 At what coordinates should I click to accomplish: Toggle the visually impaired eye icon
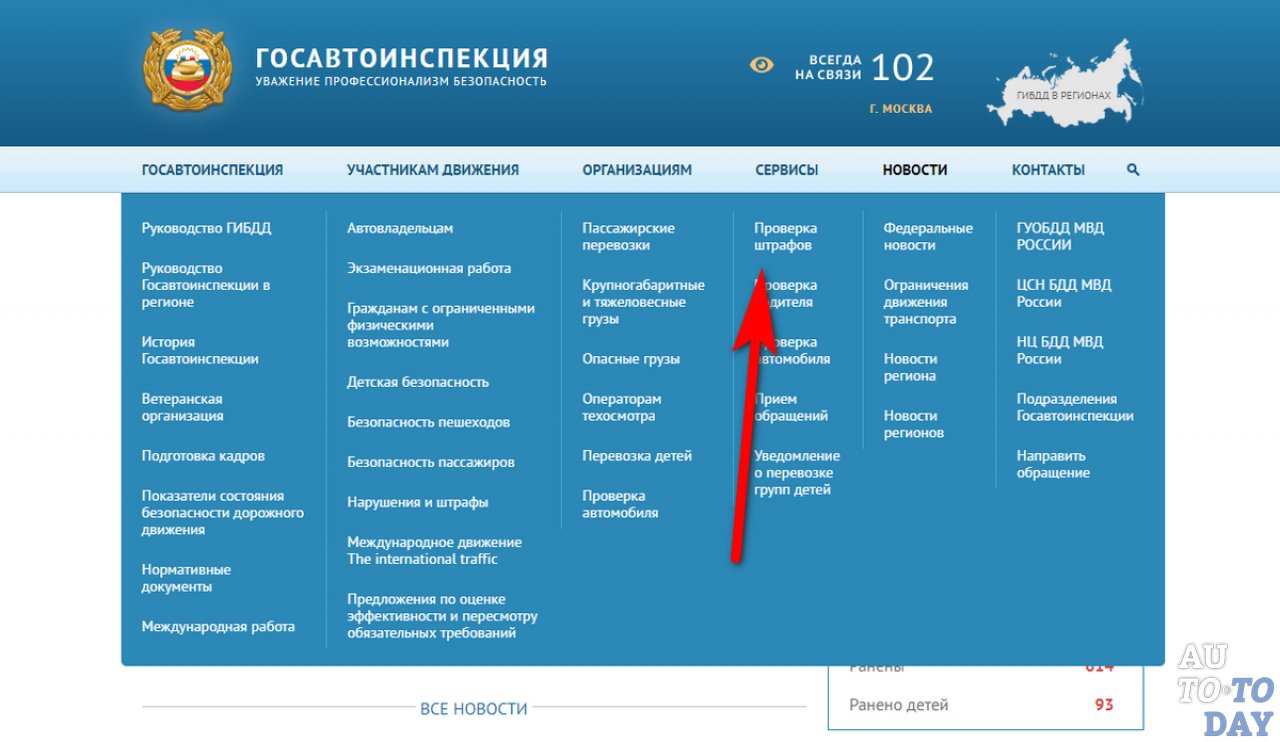762,65
